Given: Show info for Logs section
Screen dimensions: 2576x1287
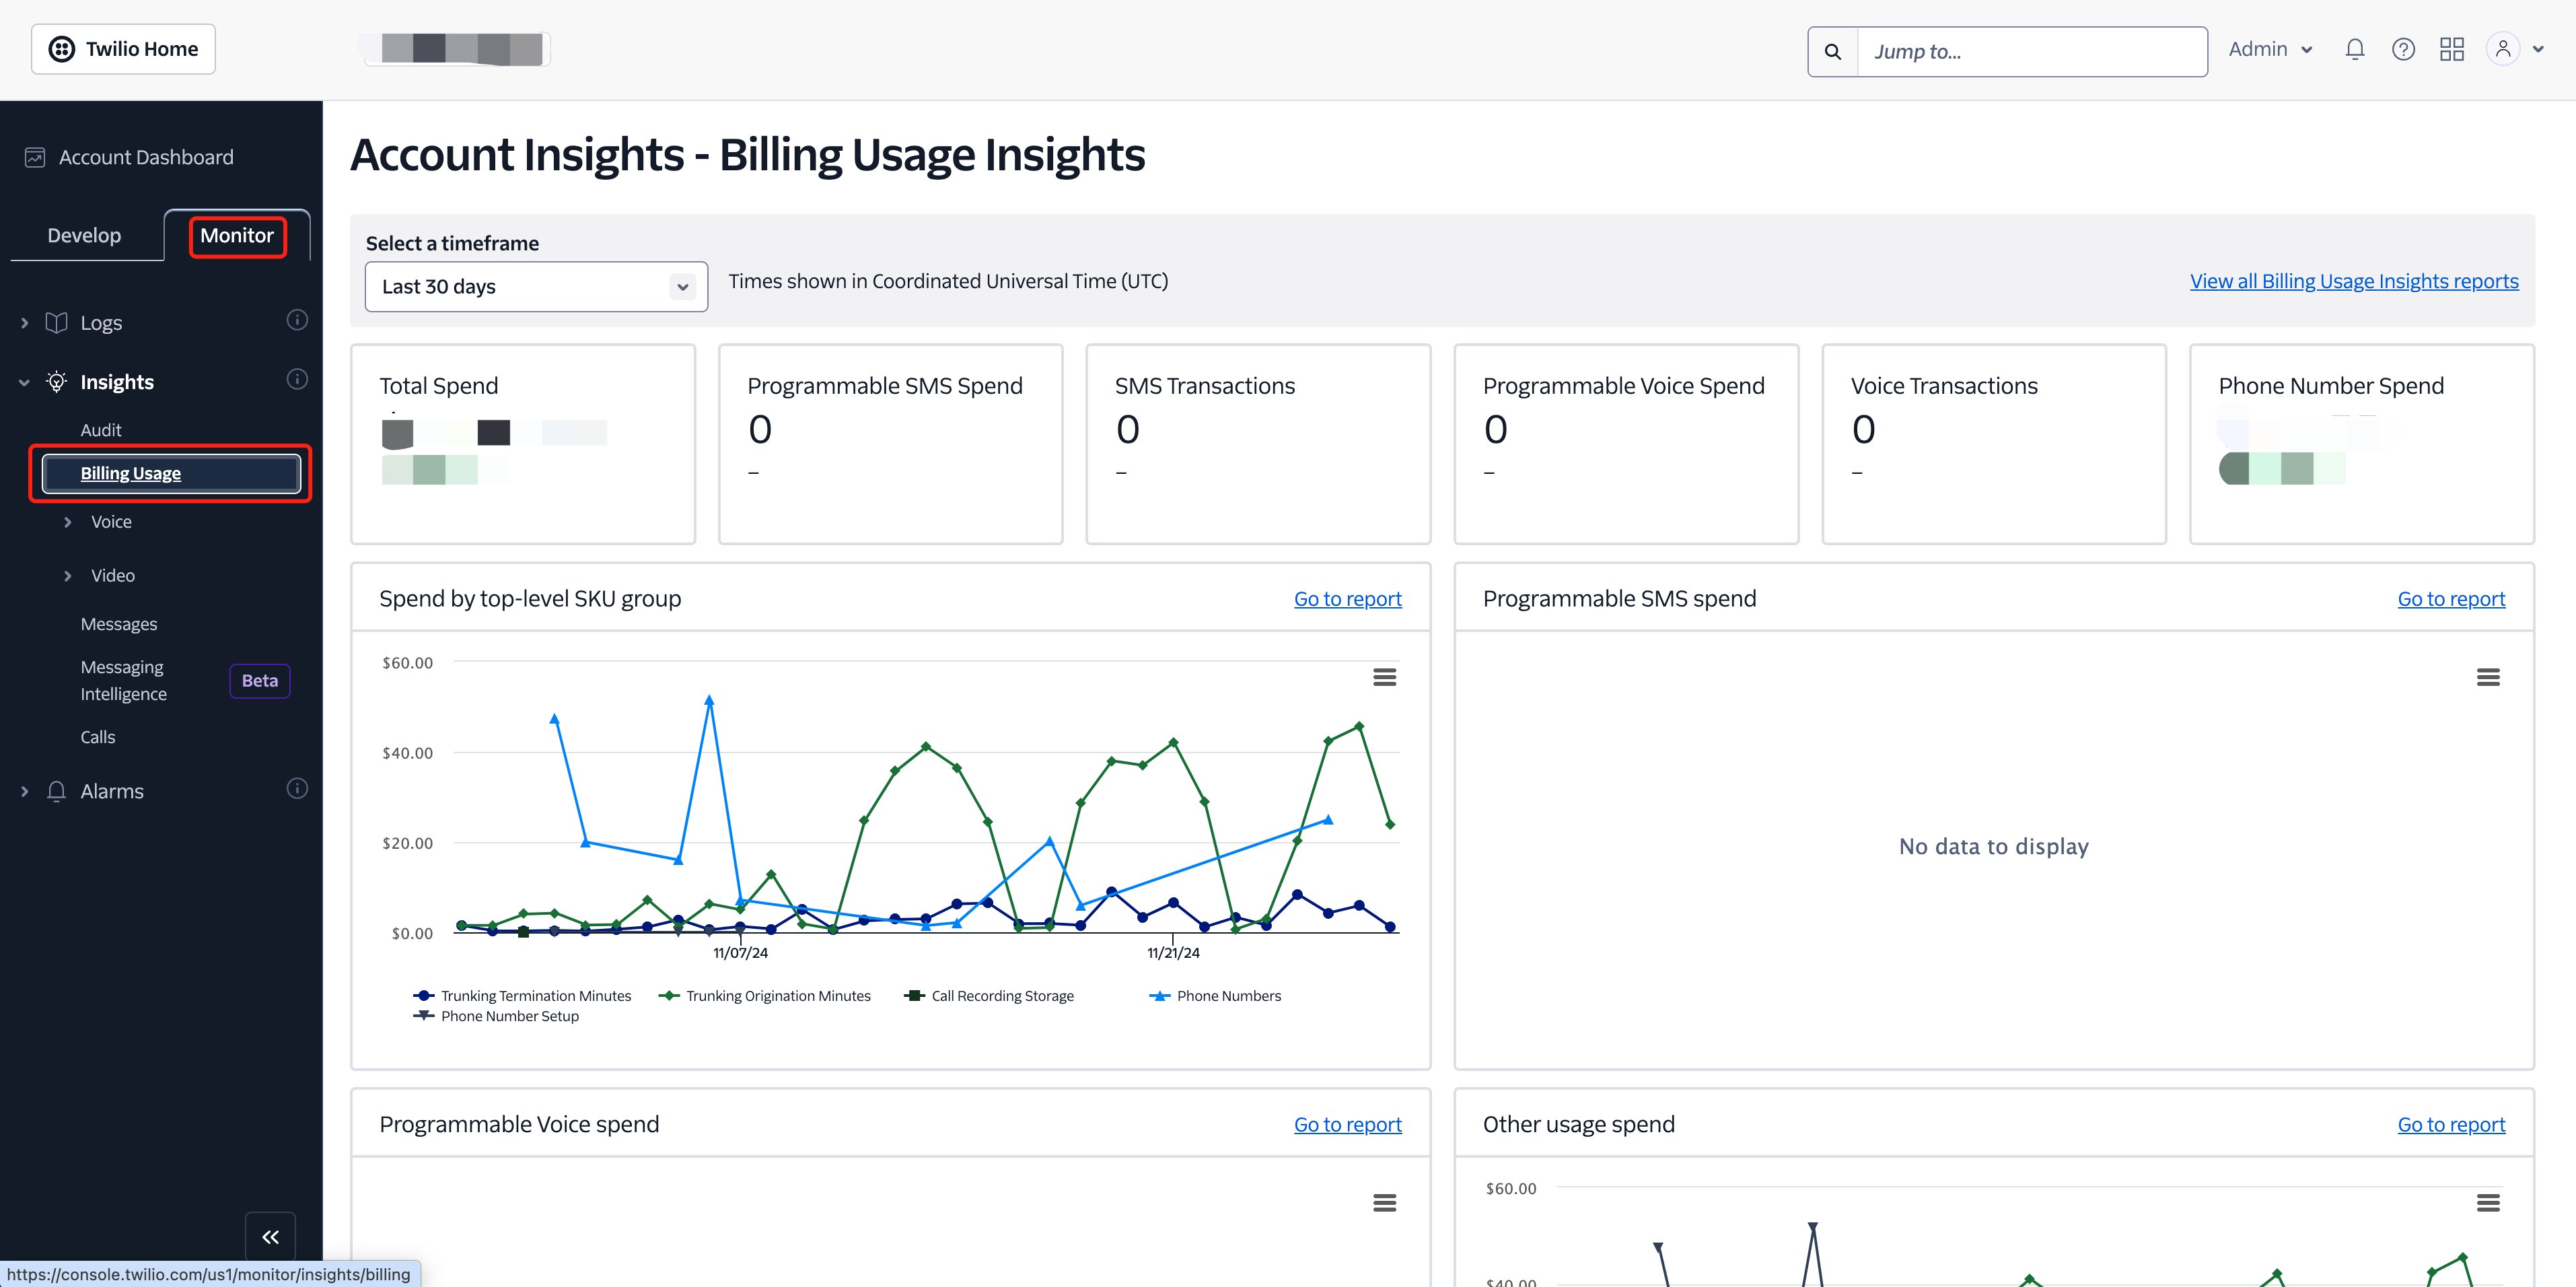Looking at the screenshot, I should [297, 320].
